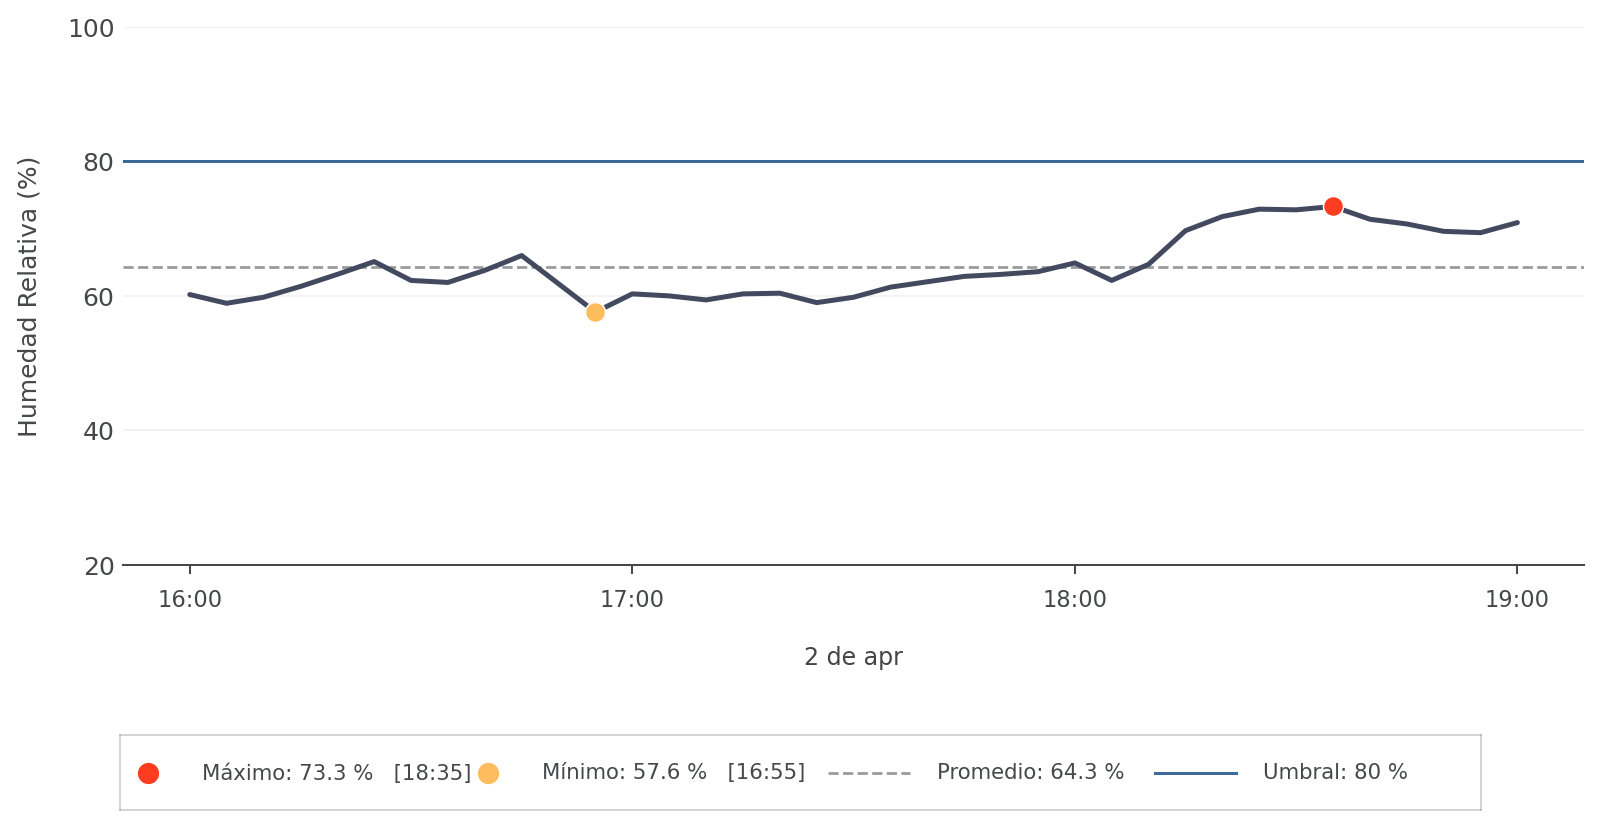Click the blue Umbral legend line sample
The height and width of the screenshot is (828, 1601).
(x=1195, y=773)
